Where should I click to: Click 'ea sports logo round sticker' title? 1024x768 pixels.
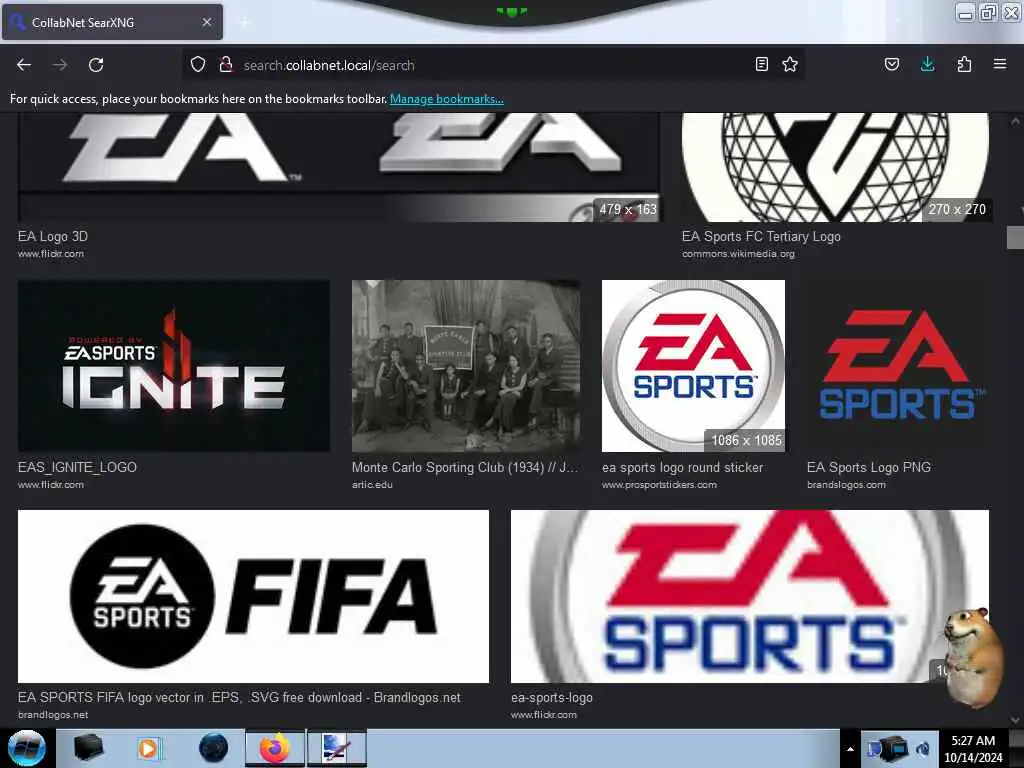(682, 468)
